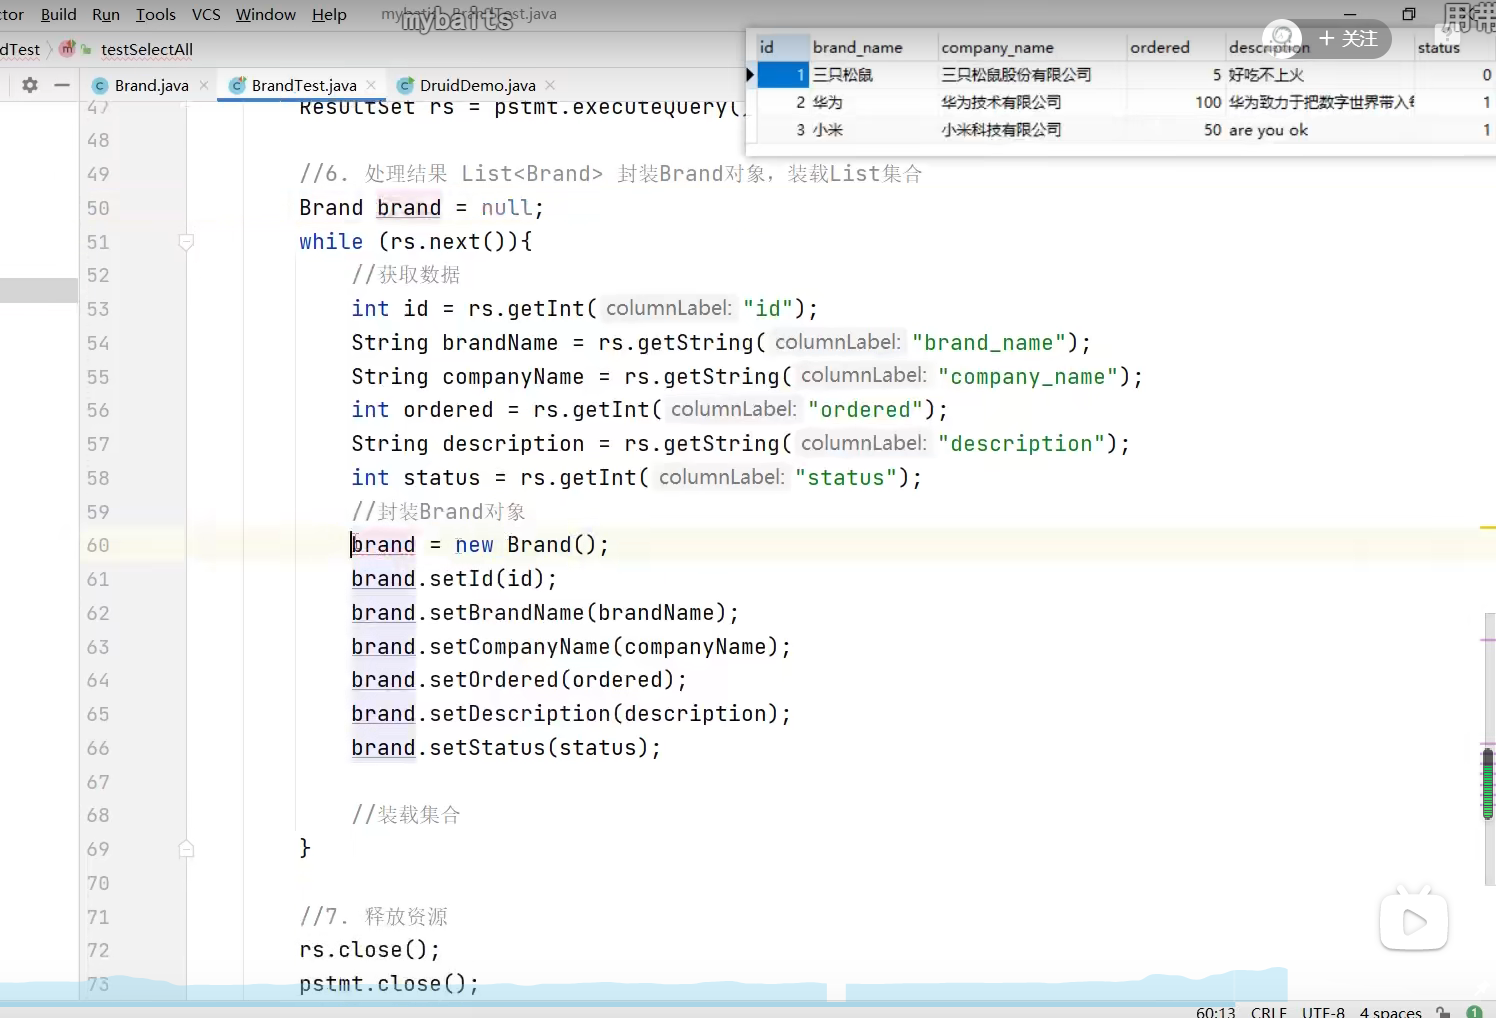Click line number 51 in gutter
The image size is (1496, 1018).
(x=98, y=242)
